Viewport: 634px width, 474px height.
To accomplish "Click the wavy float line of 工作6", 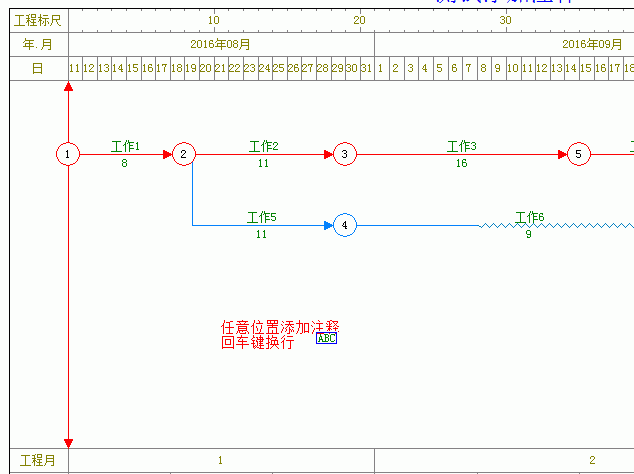I will point(557,225).
